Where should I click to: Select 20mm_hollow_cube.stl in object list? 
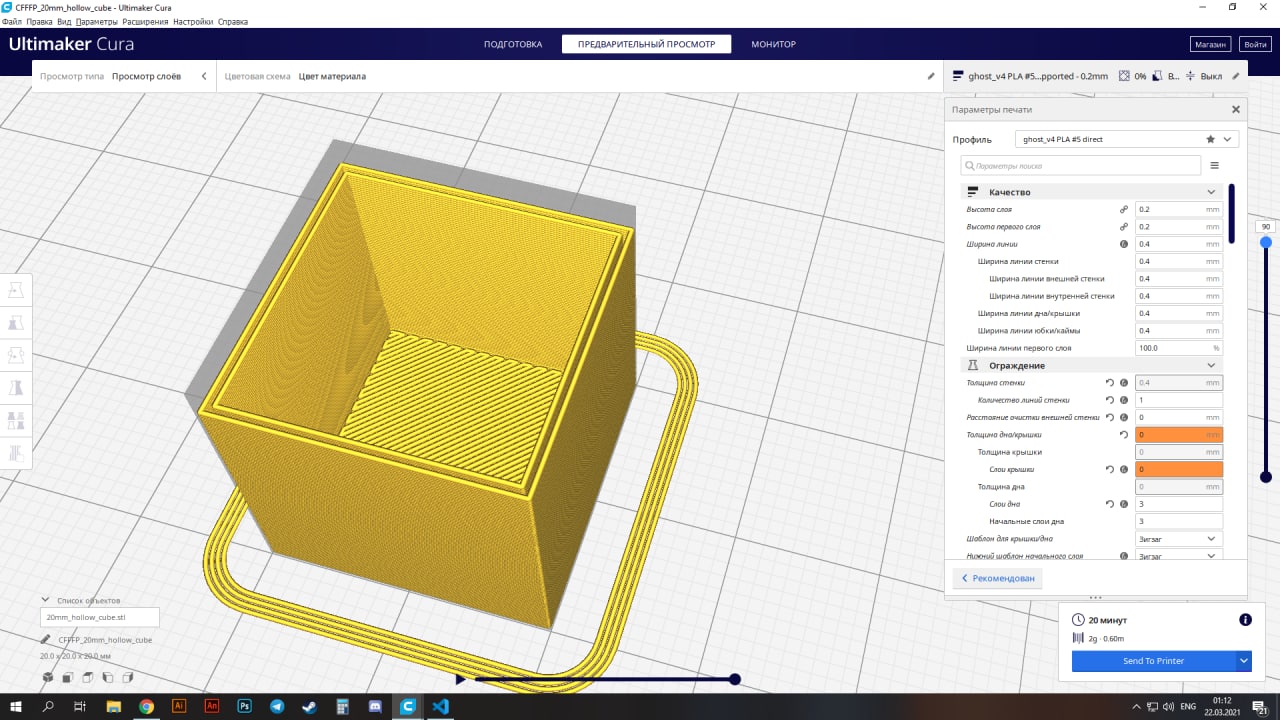(x=99, y=618)
